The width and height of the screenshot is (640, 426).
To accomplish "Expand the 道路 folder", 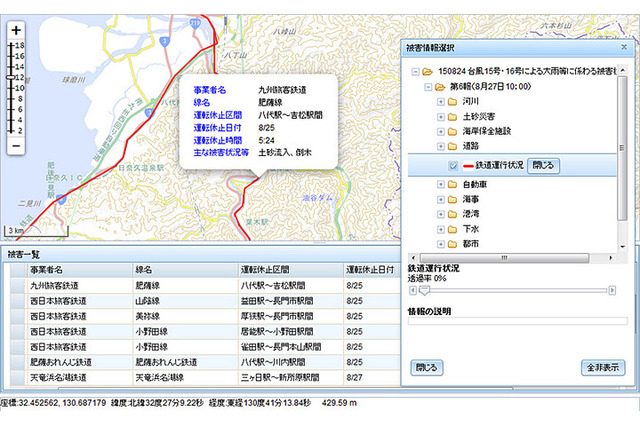I will (441, 146).
